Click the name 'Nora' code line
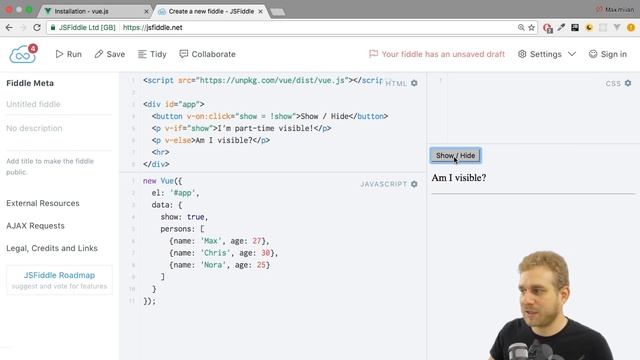Viewport: 640px width, 360px height. coord(220,265)
